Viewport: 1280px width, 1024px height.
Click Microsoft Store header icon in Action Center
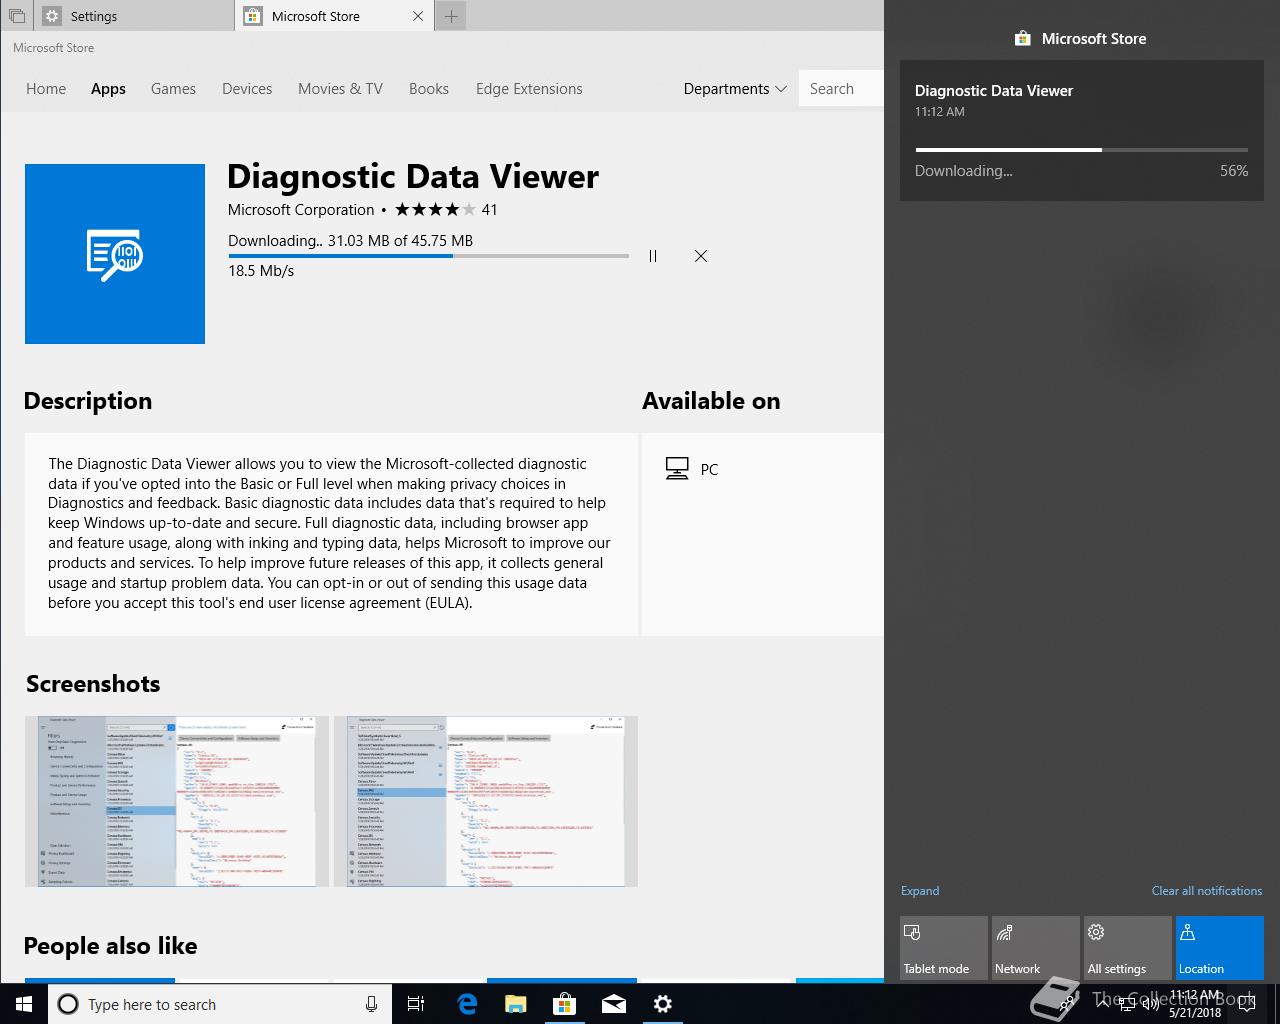tap(1022, 38)
